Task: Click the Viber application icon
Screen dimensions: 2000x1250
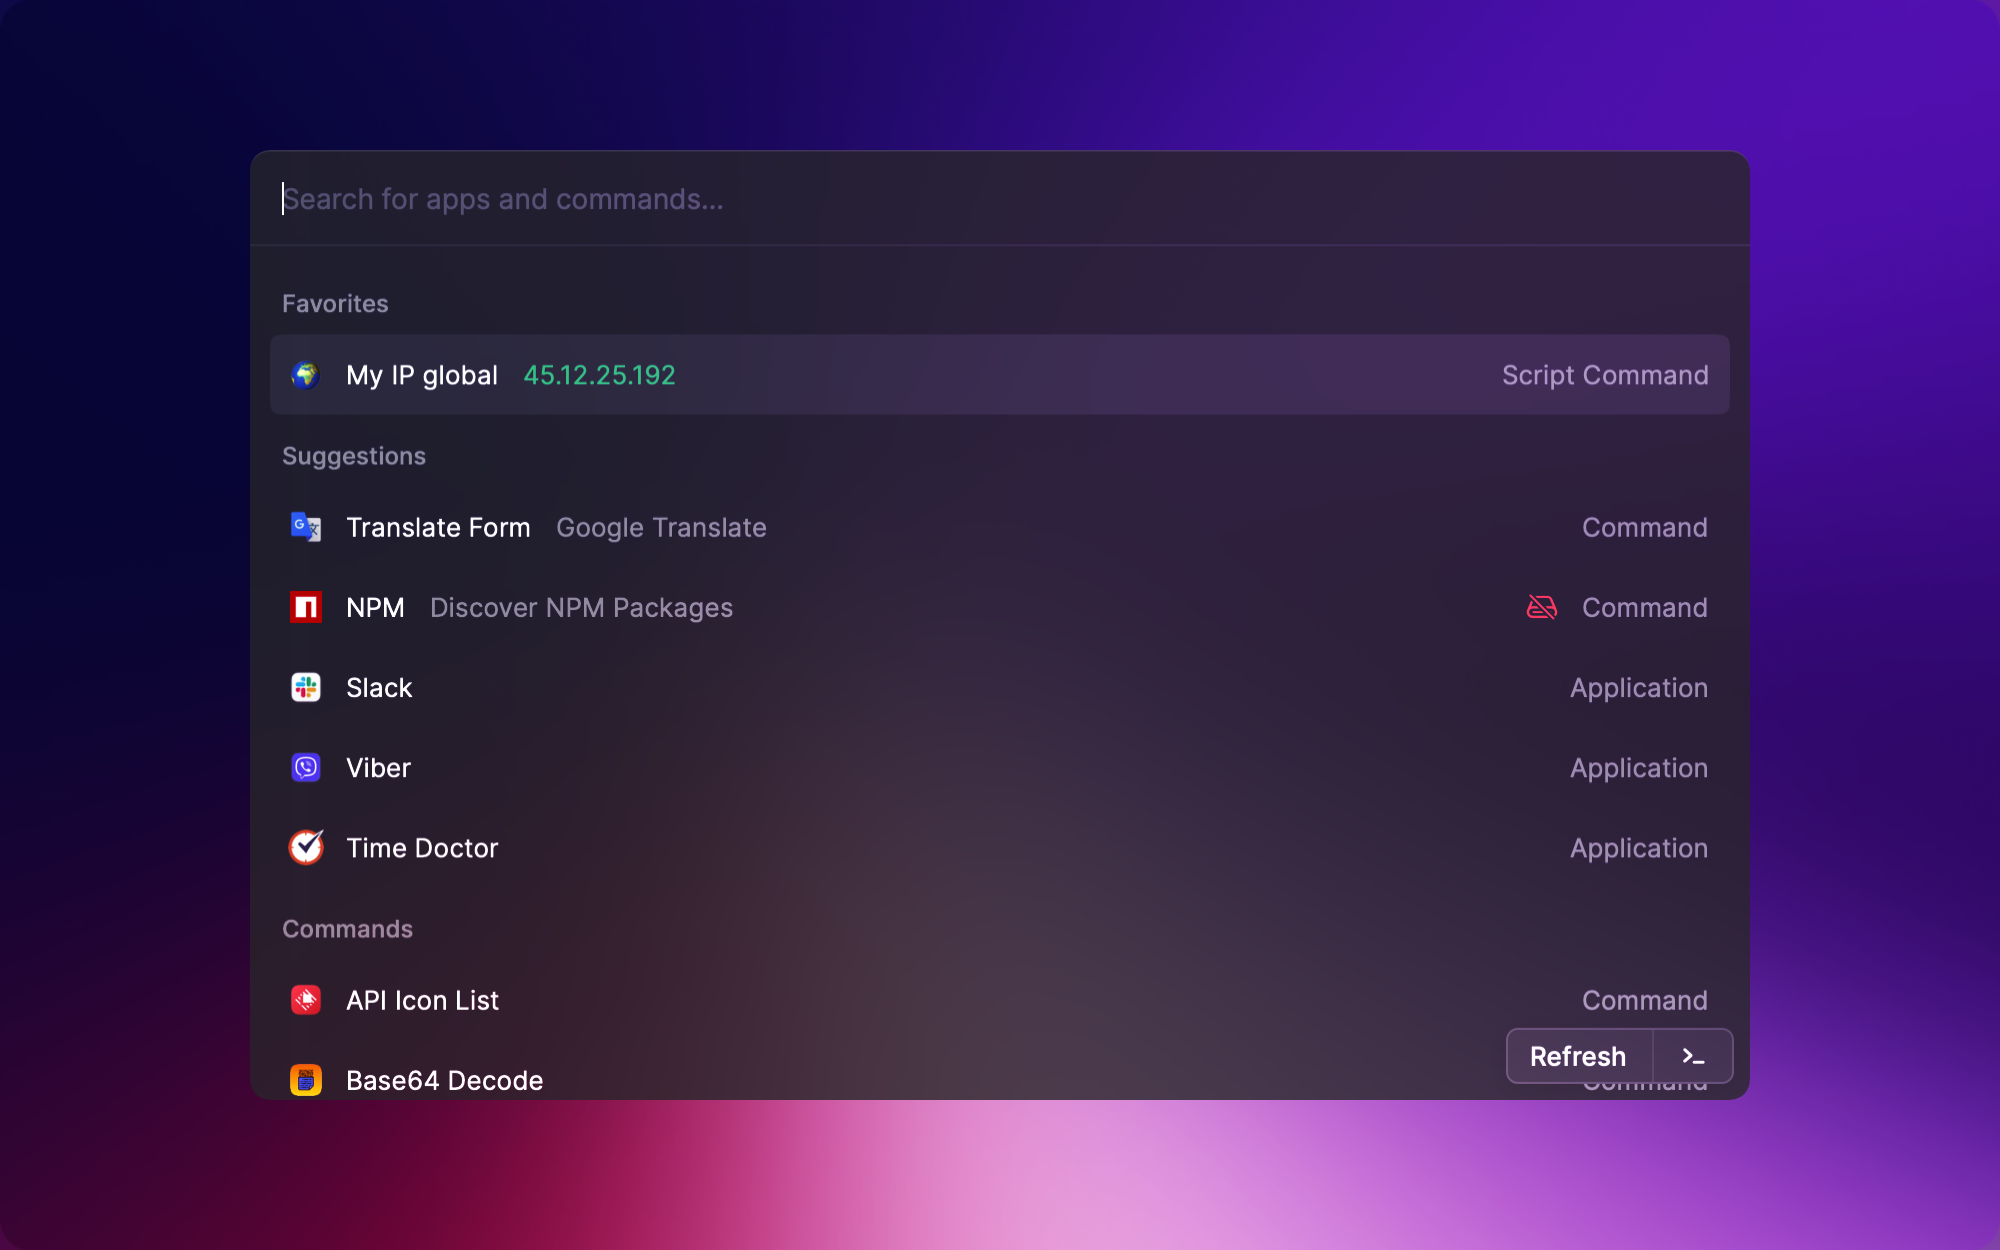Action: [x=306, y=767]
